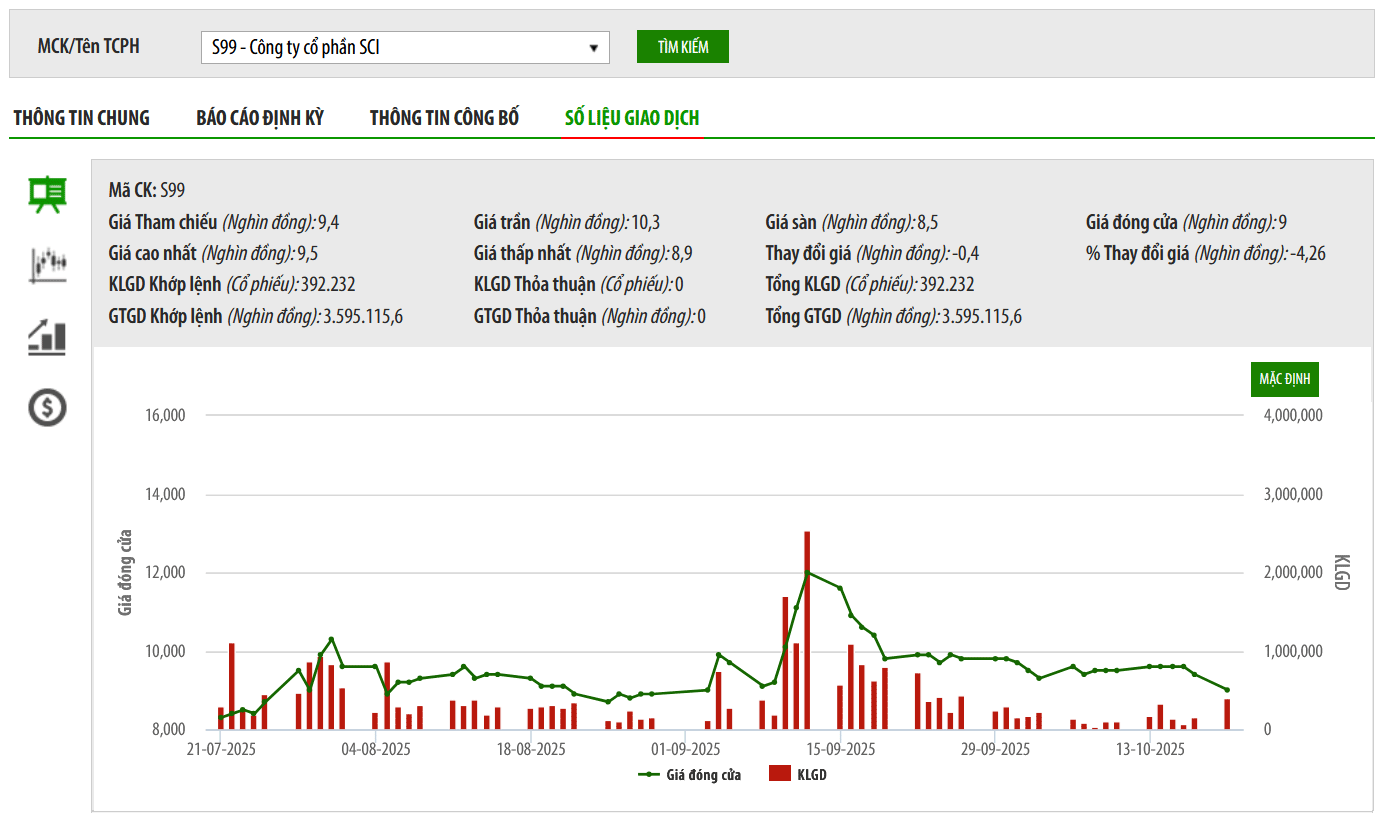The image size is (1377, 813).
Task: Click the red KLGD legend color square
Action: [x=780, y=775]
